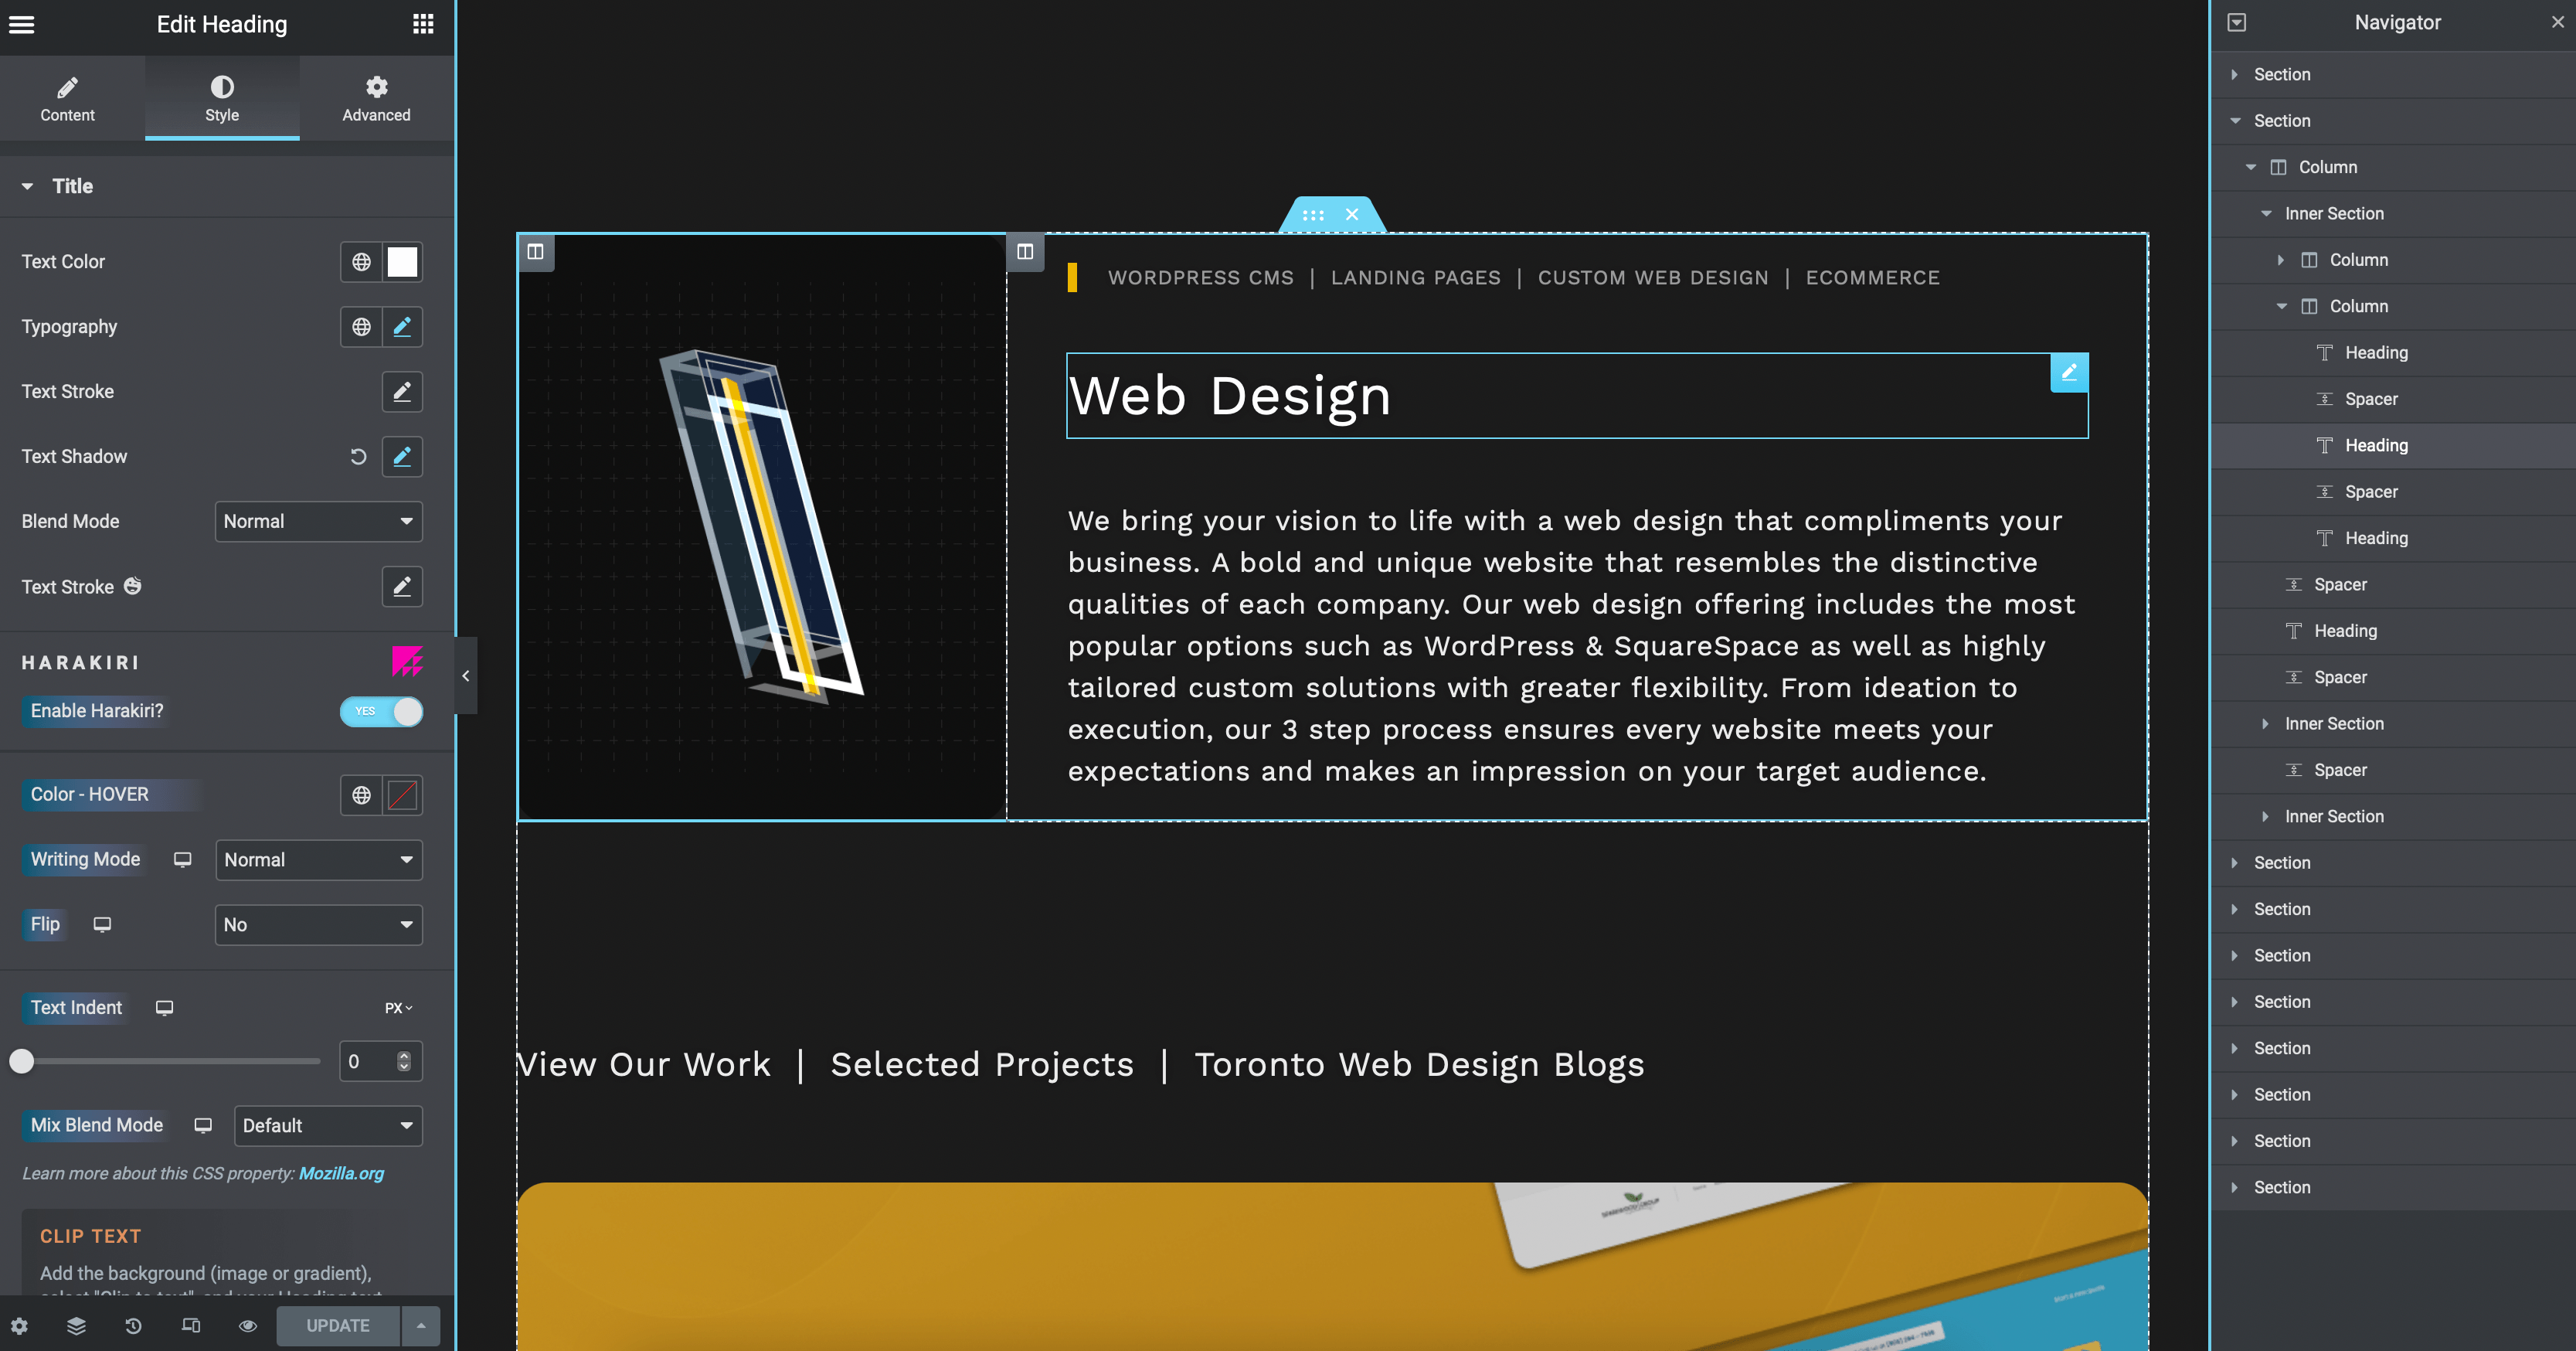Collapse the first Inner Section in Navigator

point(2266,214)
